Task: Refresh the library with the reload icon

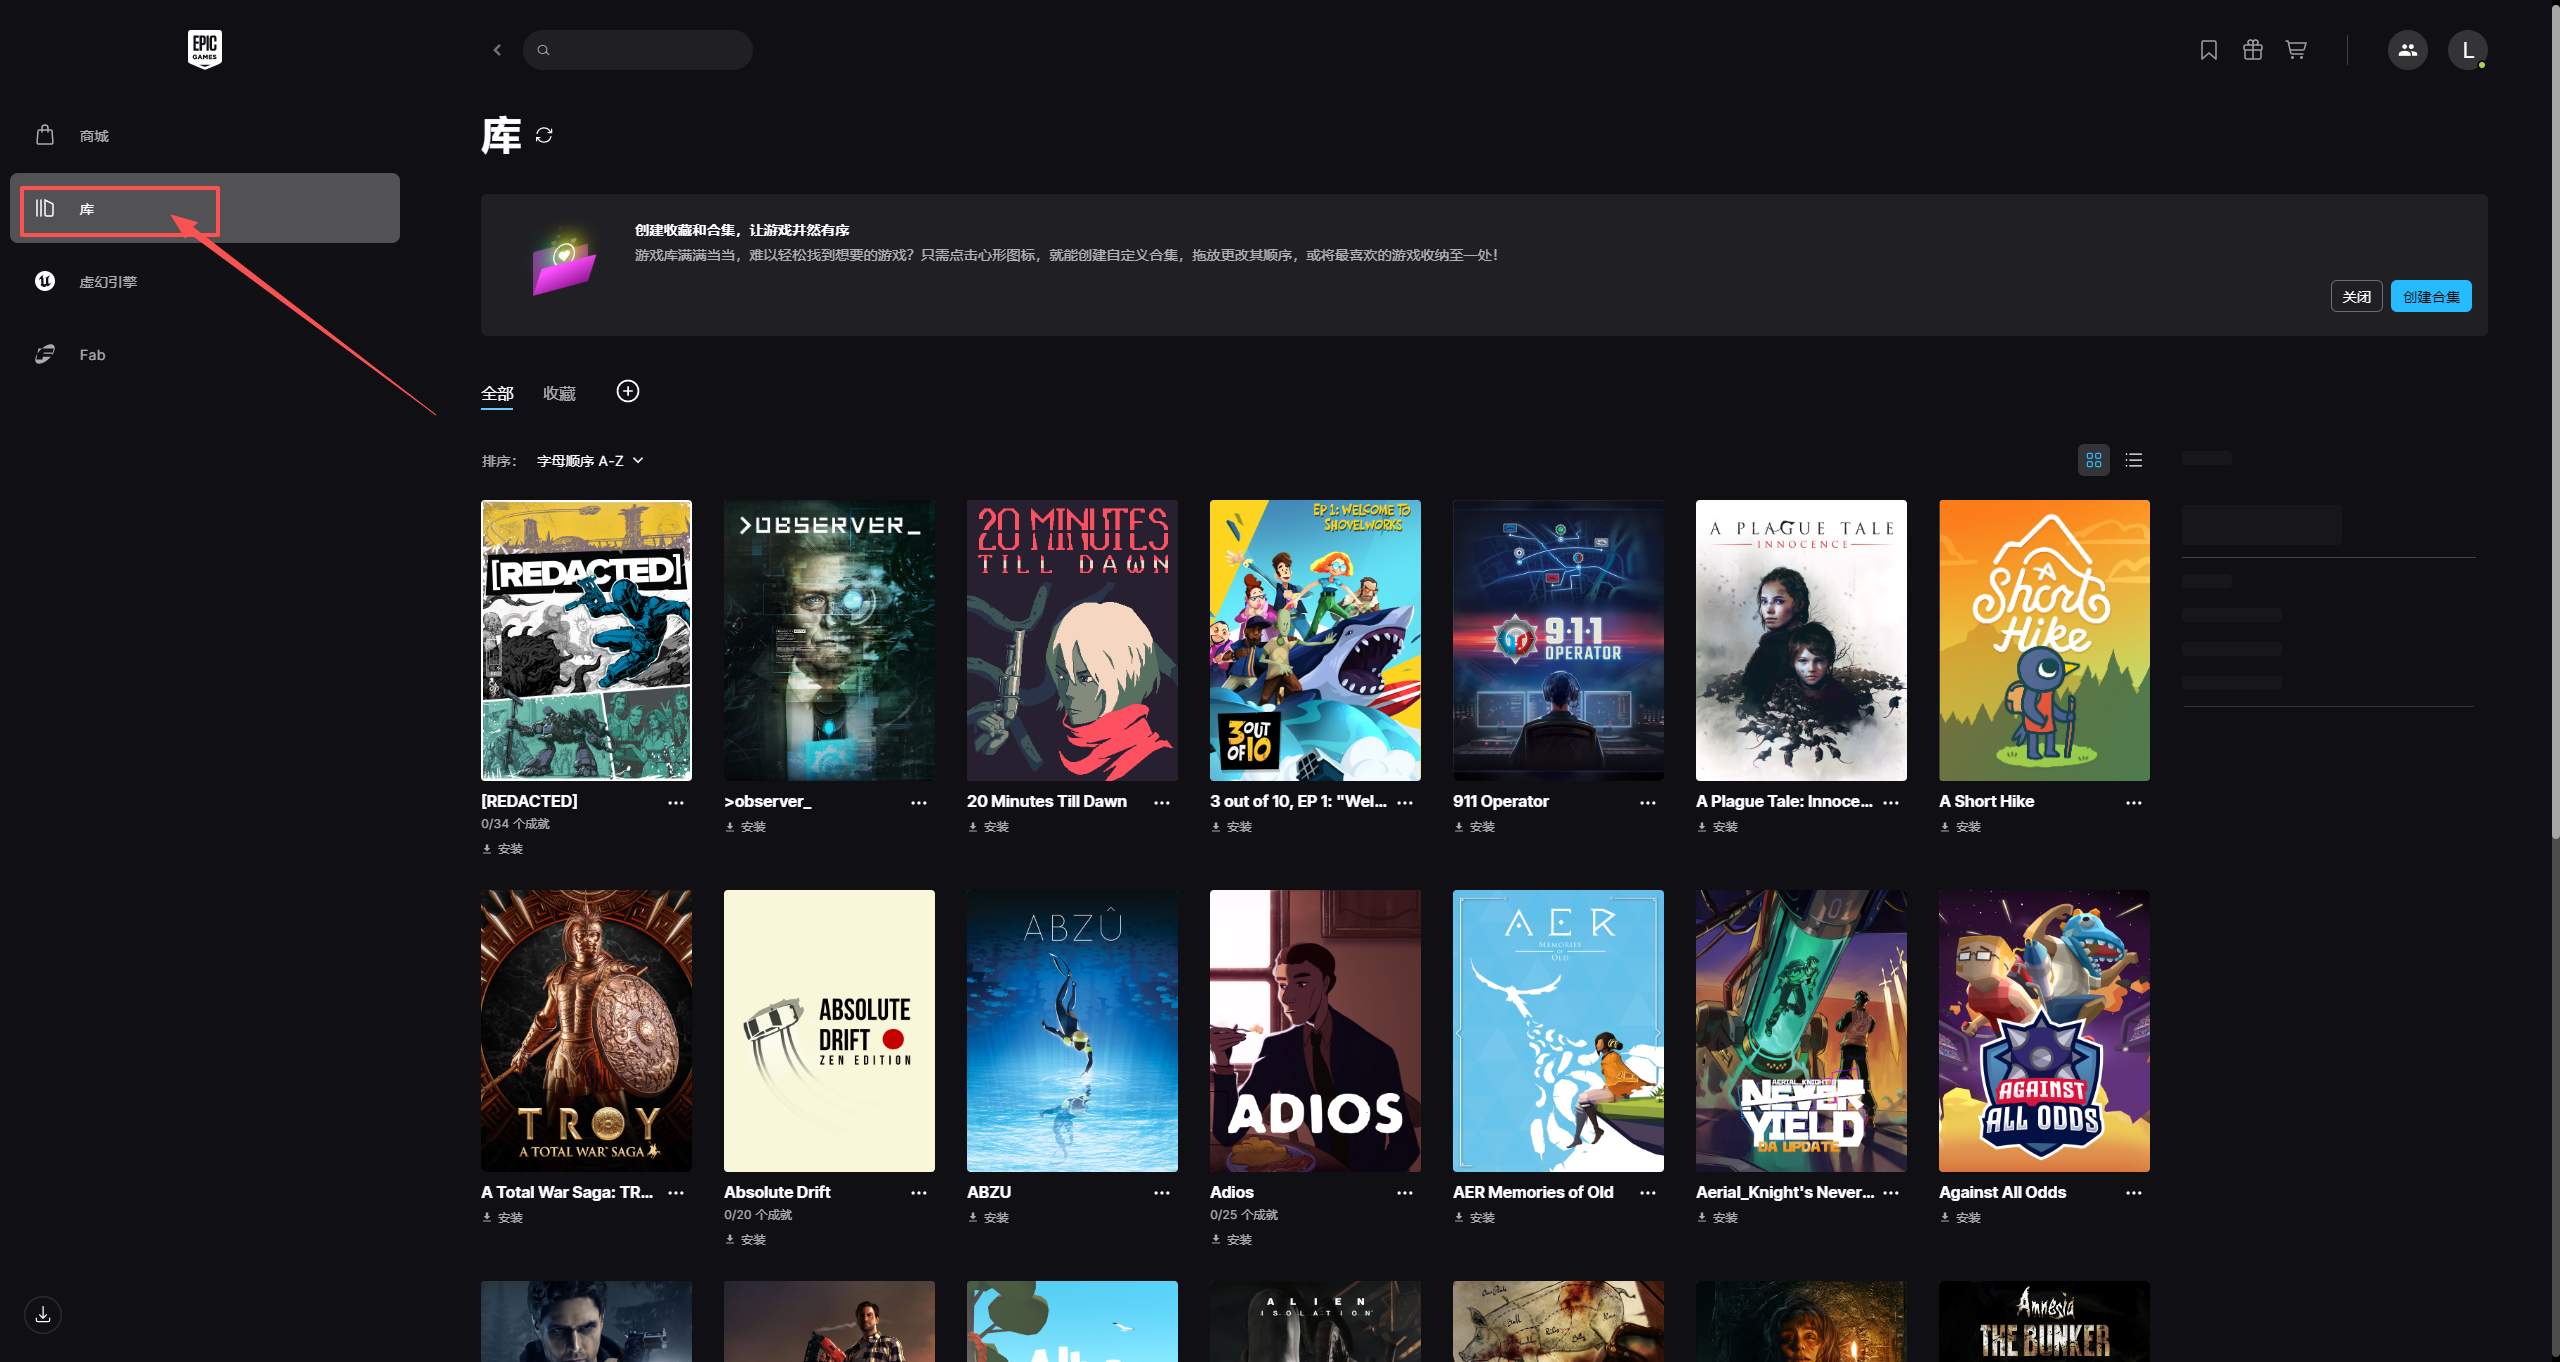Action: click(x=544, y=135)
